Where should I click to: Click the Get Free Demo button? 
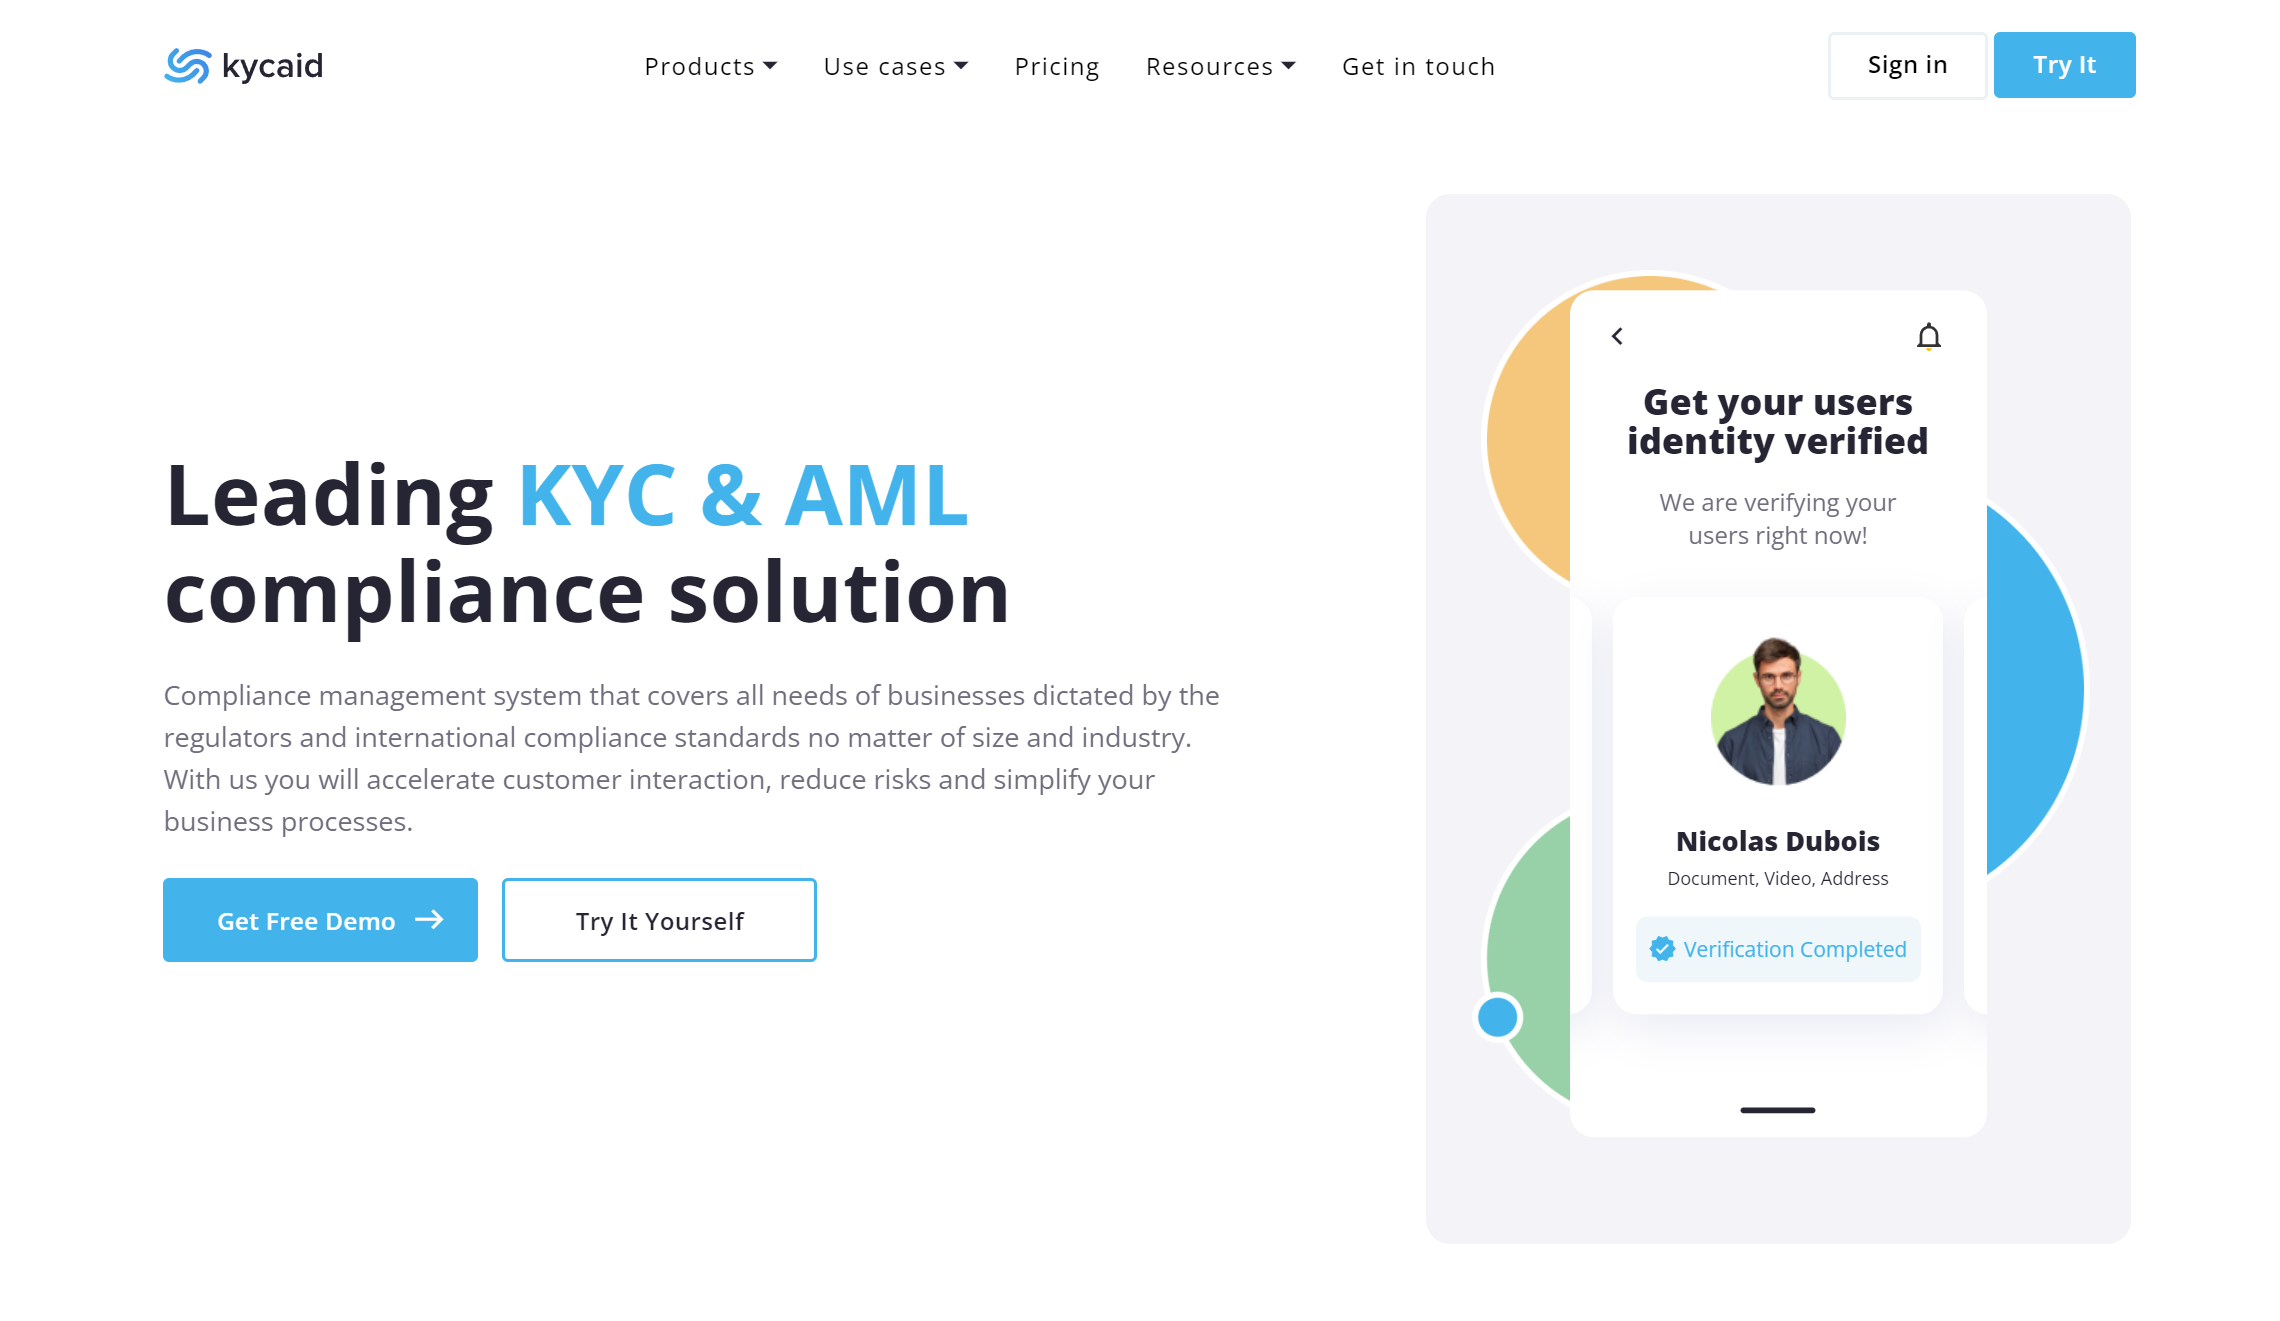(x=321, y=920)
